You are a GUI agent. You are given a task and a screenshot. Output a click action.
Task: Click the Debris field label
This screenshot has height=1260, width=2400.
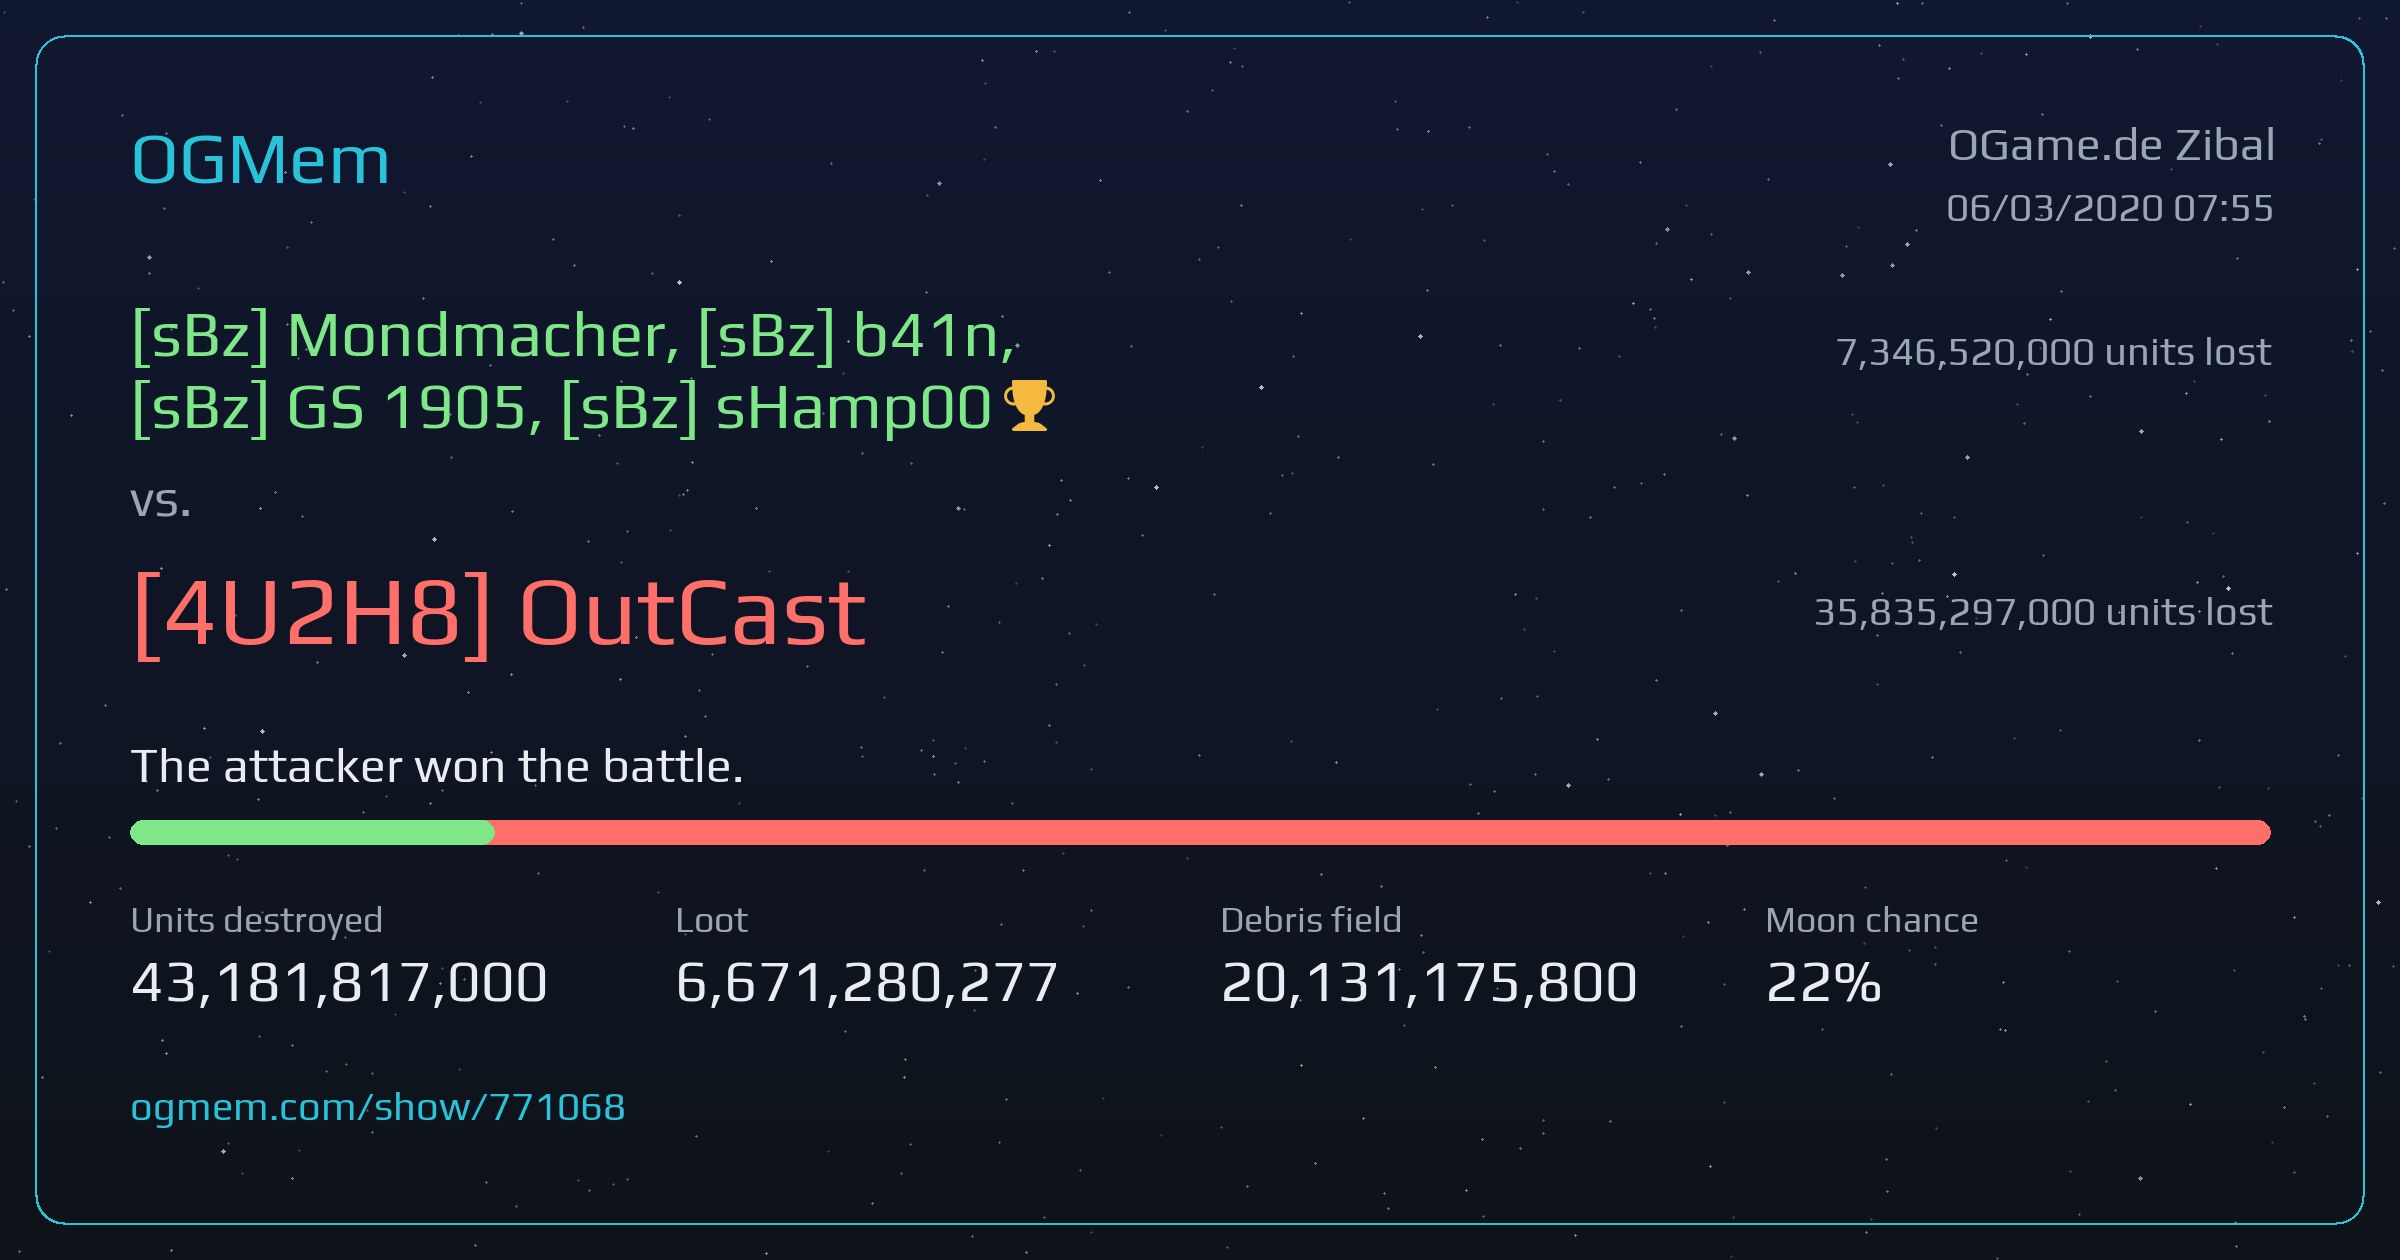pyautogui.click(x=1311, y=920)
